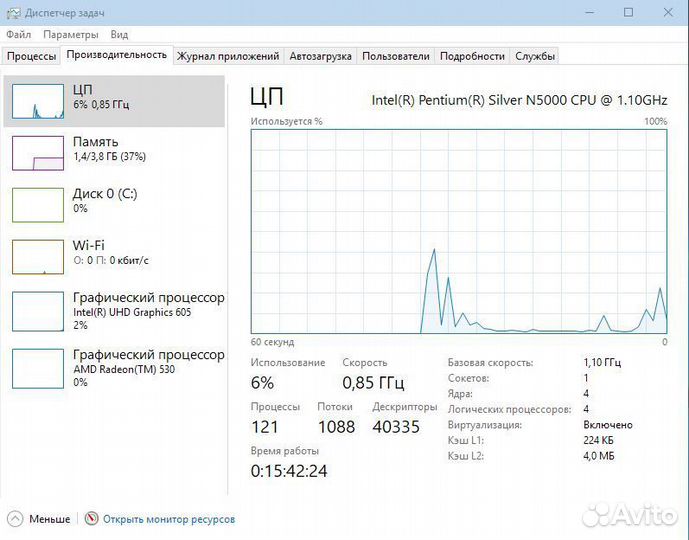Click AMD Radeon(TM) 530 text
The width and height of the screenshot is (689, 540).
click(124, 369)
